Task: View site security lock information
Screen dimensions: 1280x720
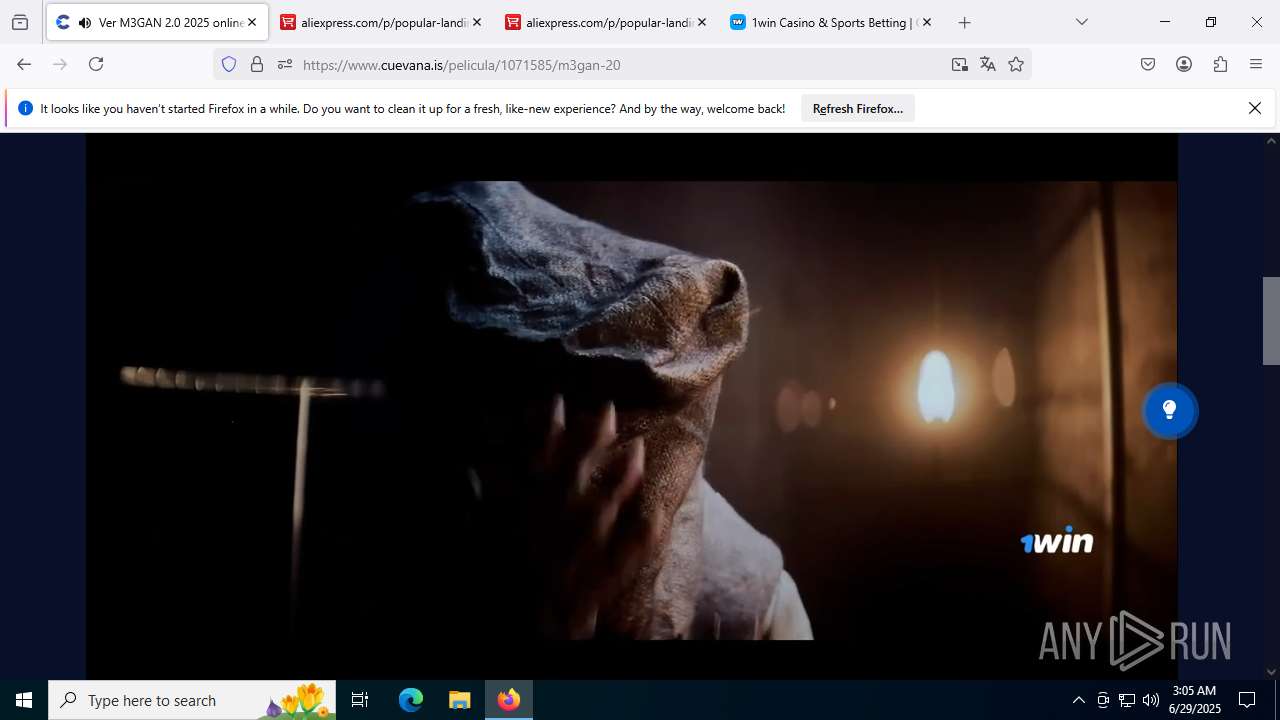Action: [x=257, y=64]
